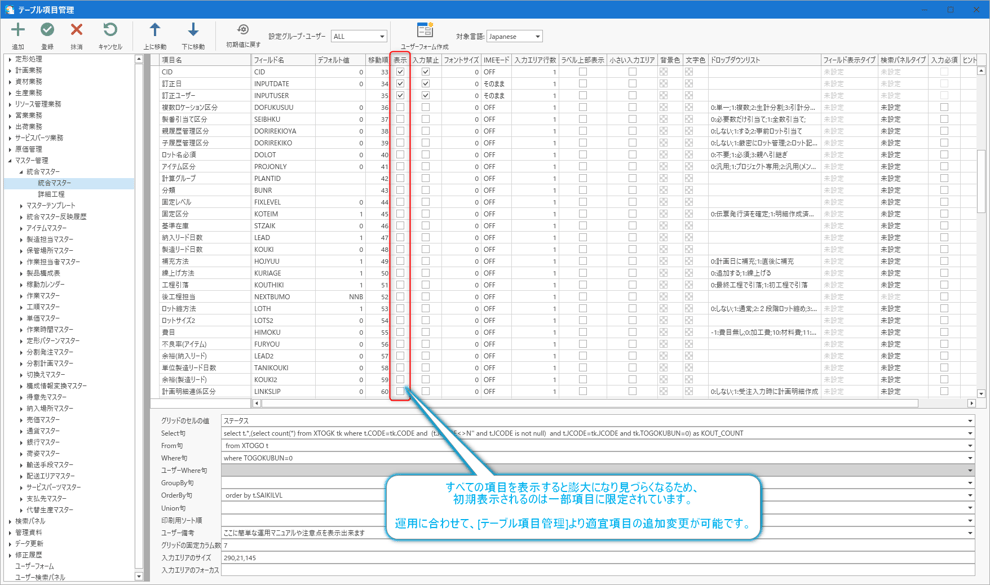Select 詳細工程 in the tree

pos(51,194)
